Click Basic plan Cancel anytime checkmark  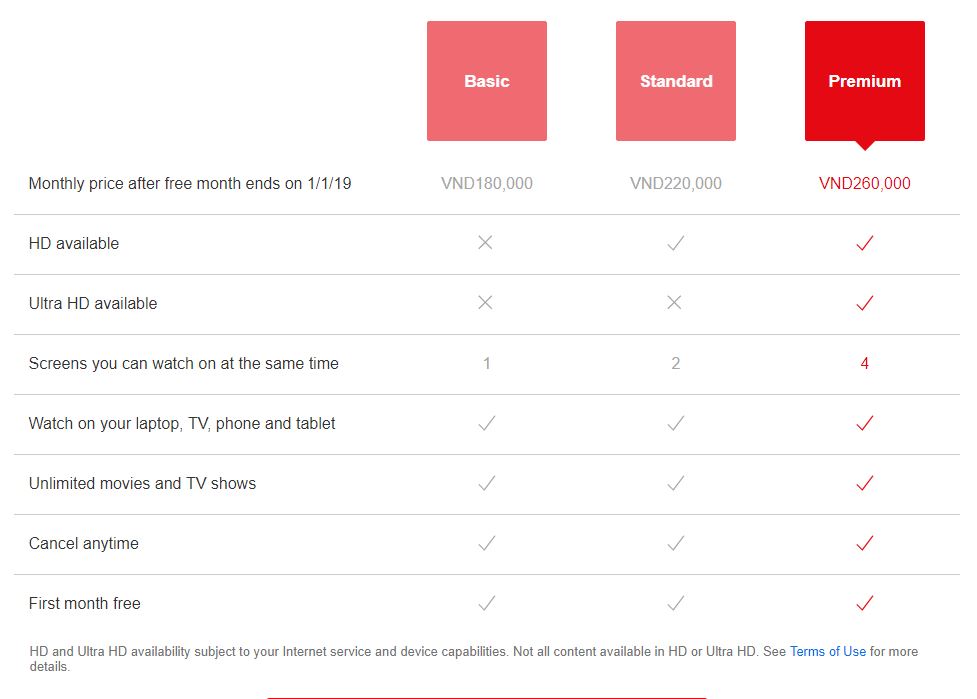coord(487,543)
